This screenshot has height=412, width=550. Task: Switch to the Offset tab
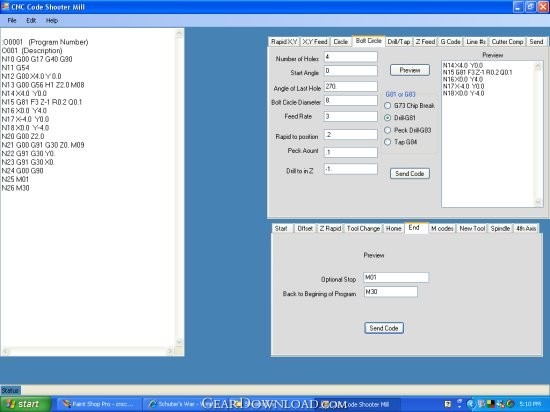pyautogui.click(x=305, y=229)
